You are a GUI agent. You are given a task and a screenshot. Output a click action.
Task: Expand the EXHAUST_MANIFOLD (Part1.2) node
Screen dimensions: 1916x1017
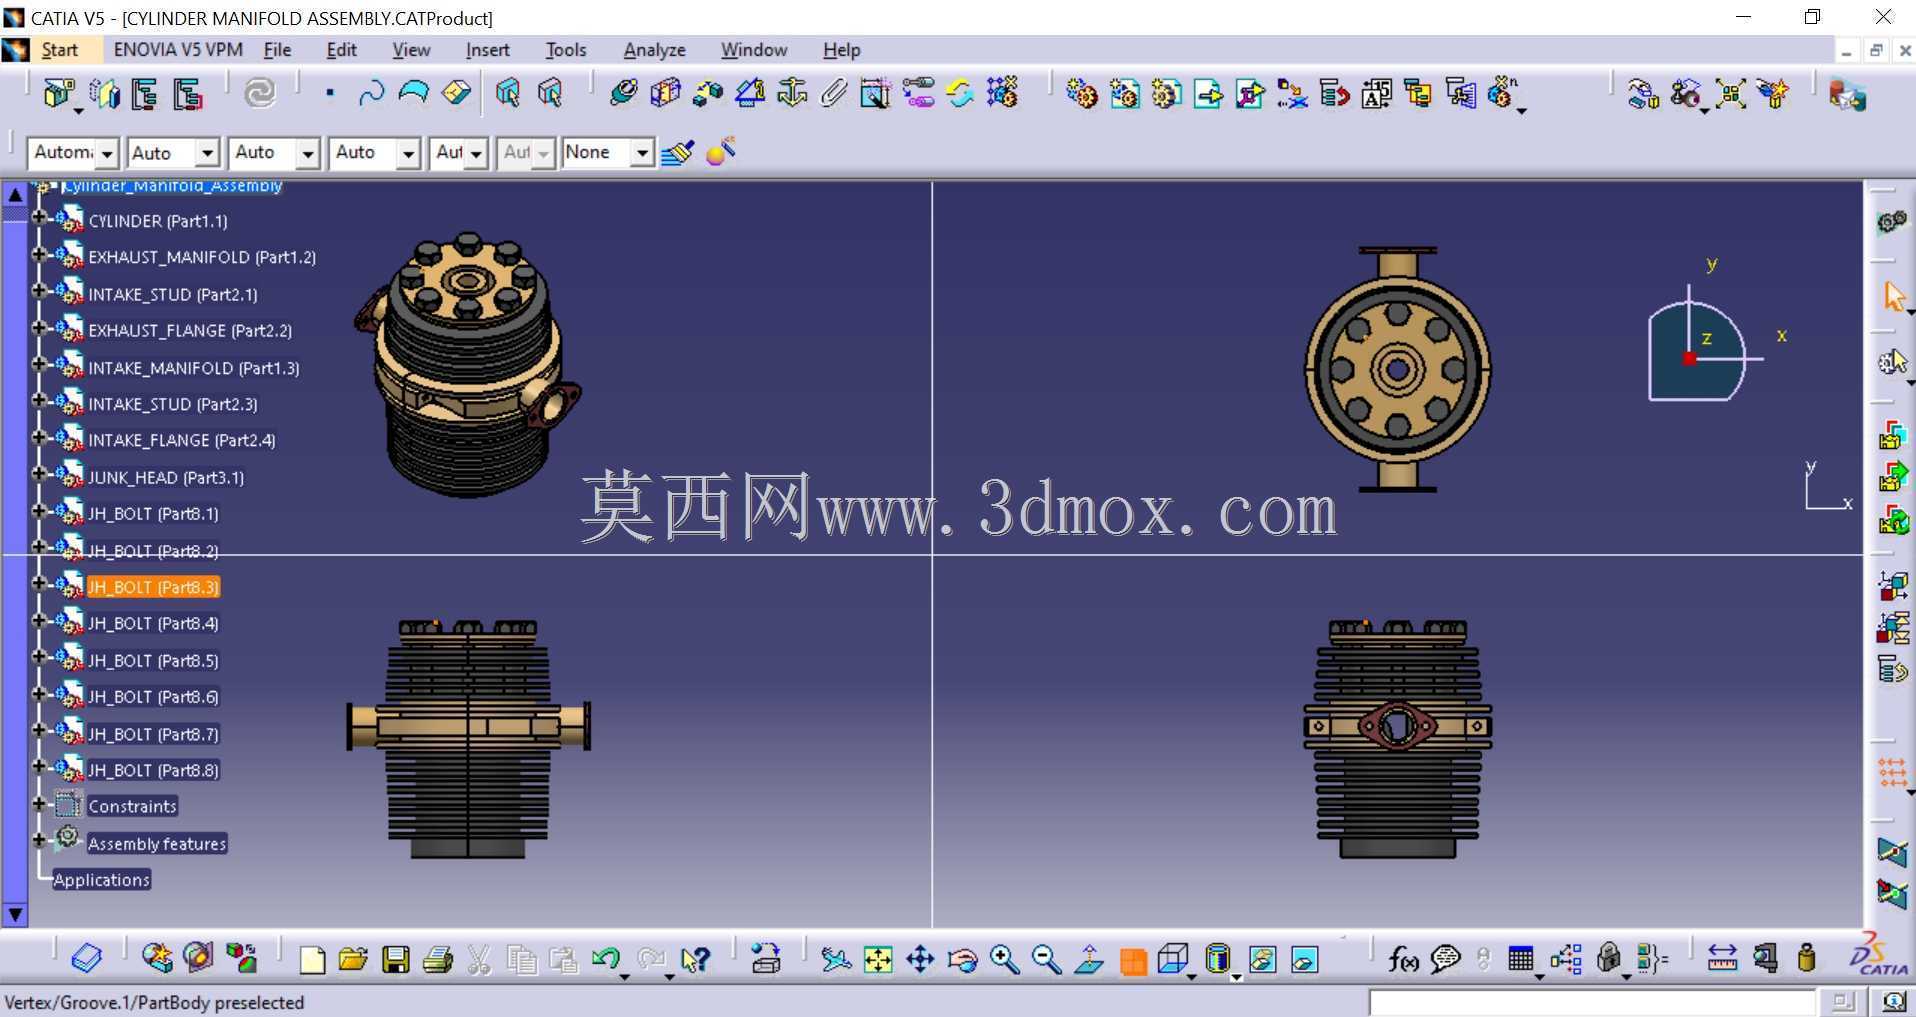click(x=39, y=255)
